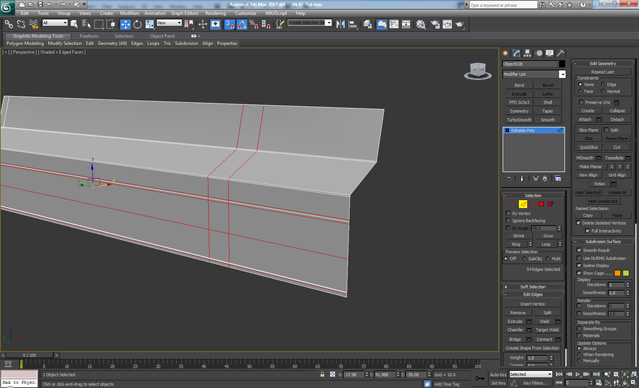Toggle the Angle Snap icon

click(242, 24)
